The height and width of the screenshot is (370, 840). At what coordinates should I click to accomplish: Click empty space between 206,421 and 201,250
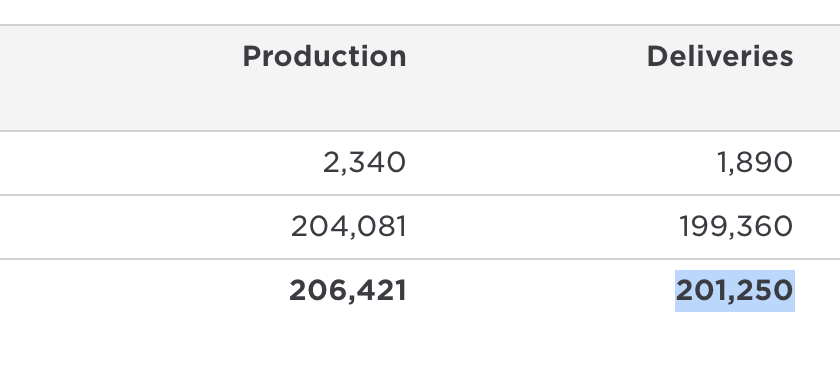click(x=541, y=291)
